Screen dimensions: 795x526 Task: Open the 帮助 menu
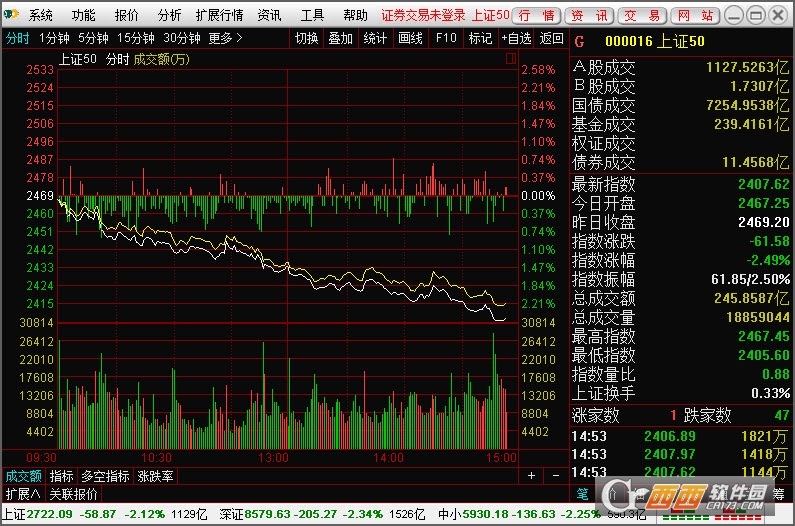[355, 15]
